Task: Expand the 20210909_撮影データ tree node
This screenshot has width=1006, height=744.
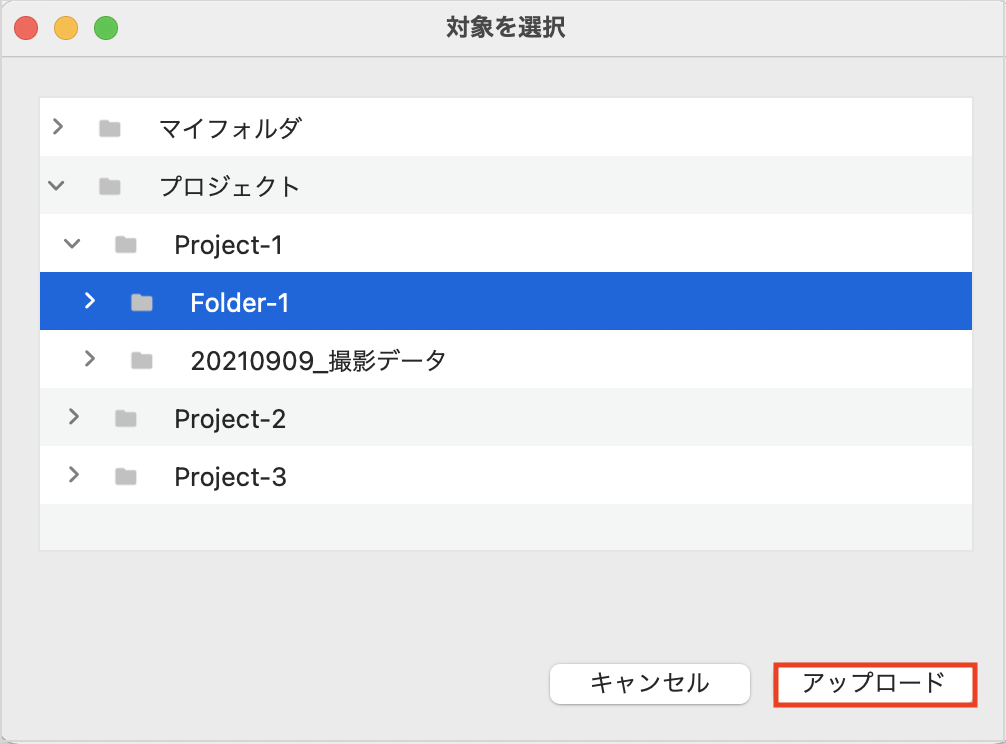Action: [91, 359]
